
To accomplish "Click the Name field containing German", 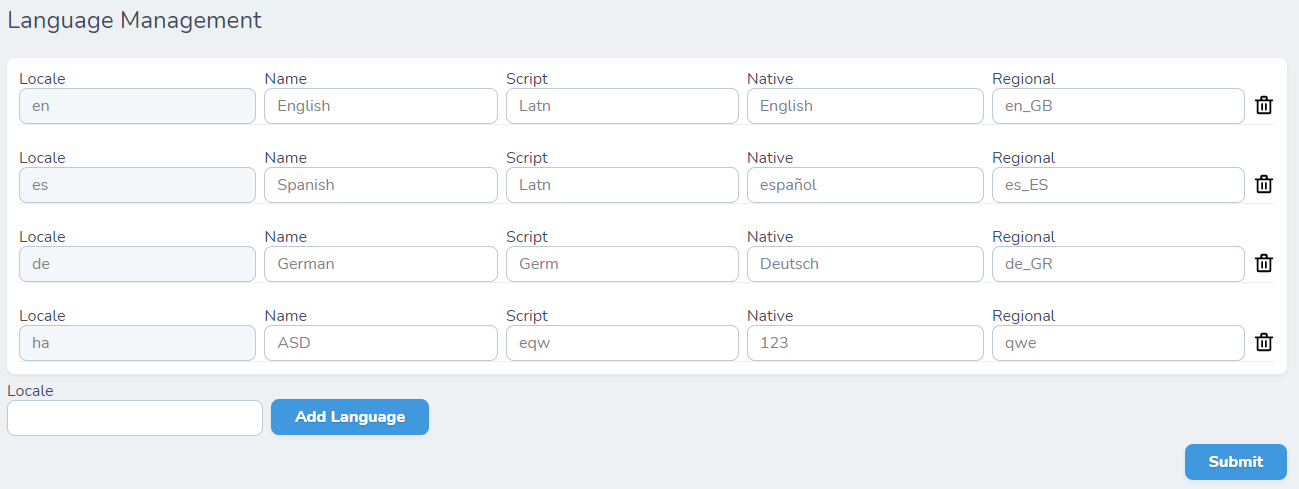I will tap(380, 264).
